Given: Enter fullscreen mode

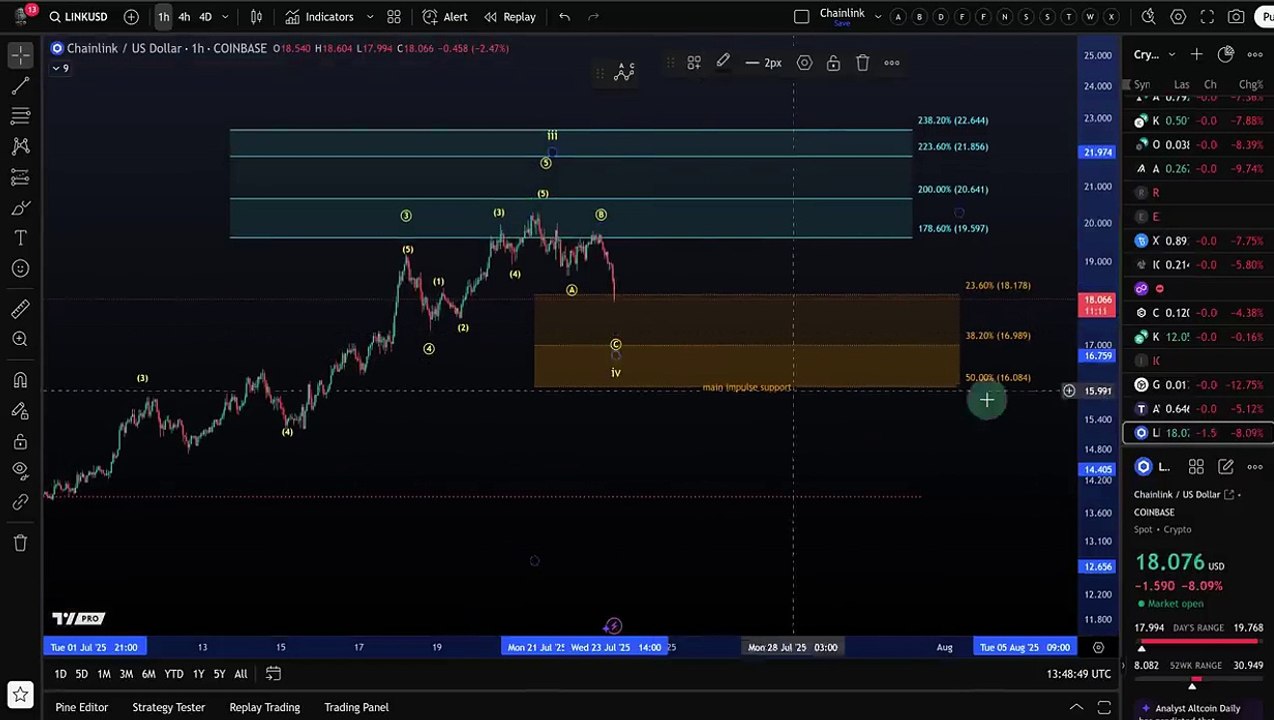Looking at the screenshot, I should click(x=1207, y=16).
